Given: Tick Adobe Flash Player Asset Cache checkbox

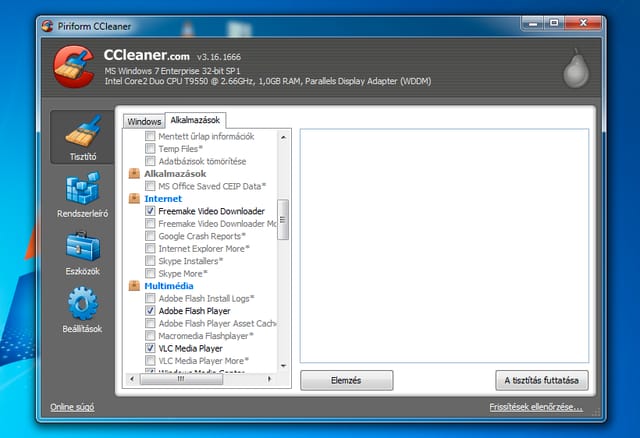Looking at the screenshot, I should [150, 323].
